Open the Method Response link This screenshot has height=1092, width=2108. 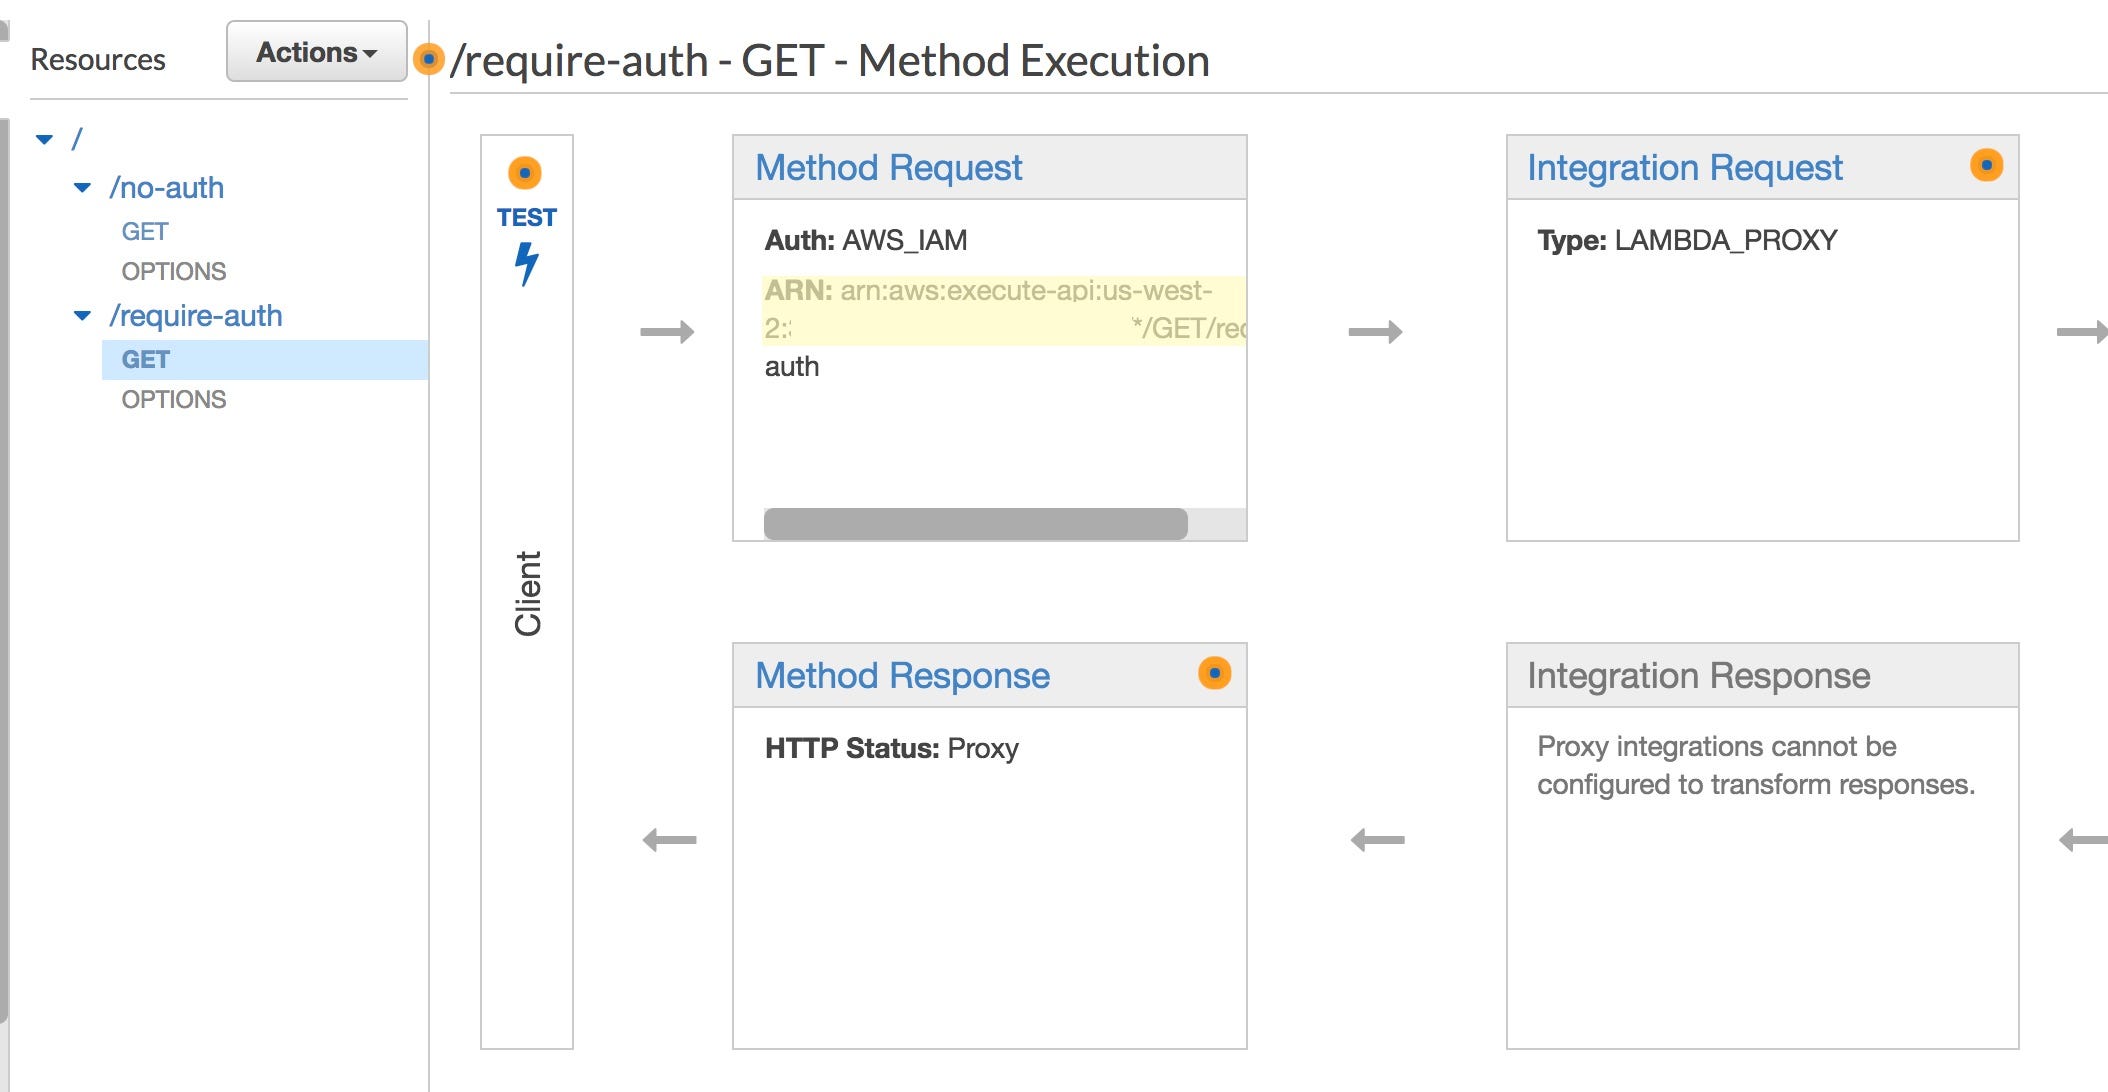coord(902,675)
